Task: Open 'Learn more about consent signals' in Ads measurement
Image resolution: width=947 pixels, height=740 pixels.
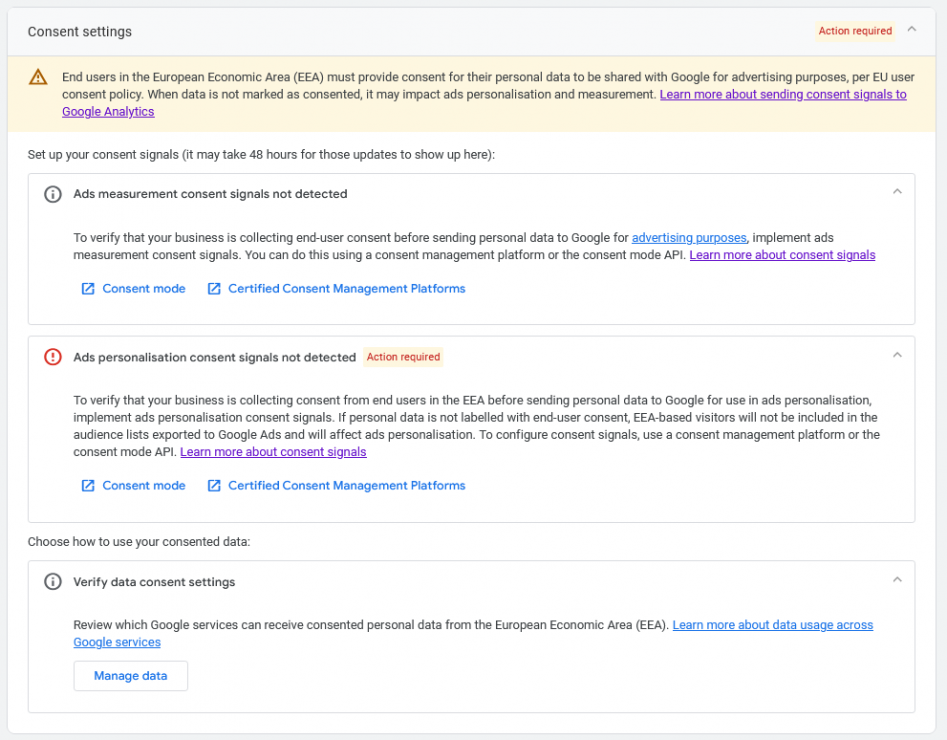Action: point(782,255)
